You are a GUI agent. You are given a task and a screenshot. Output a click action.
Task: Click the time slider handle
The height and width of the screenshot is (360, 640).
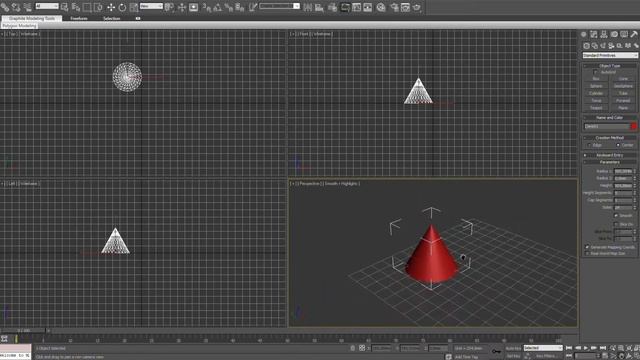[24, 331]
